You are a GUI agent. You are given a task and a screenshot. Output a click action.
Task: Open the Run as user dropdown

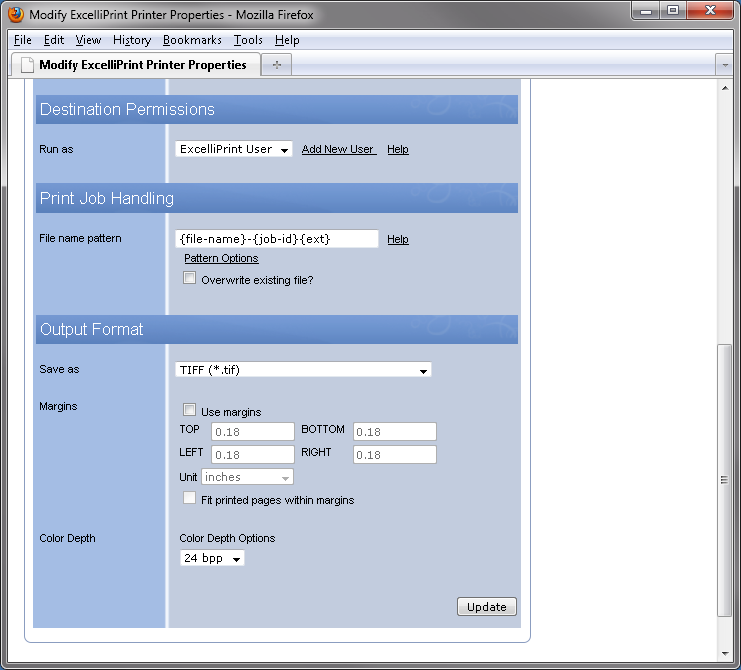[233, 149]
